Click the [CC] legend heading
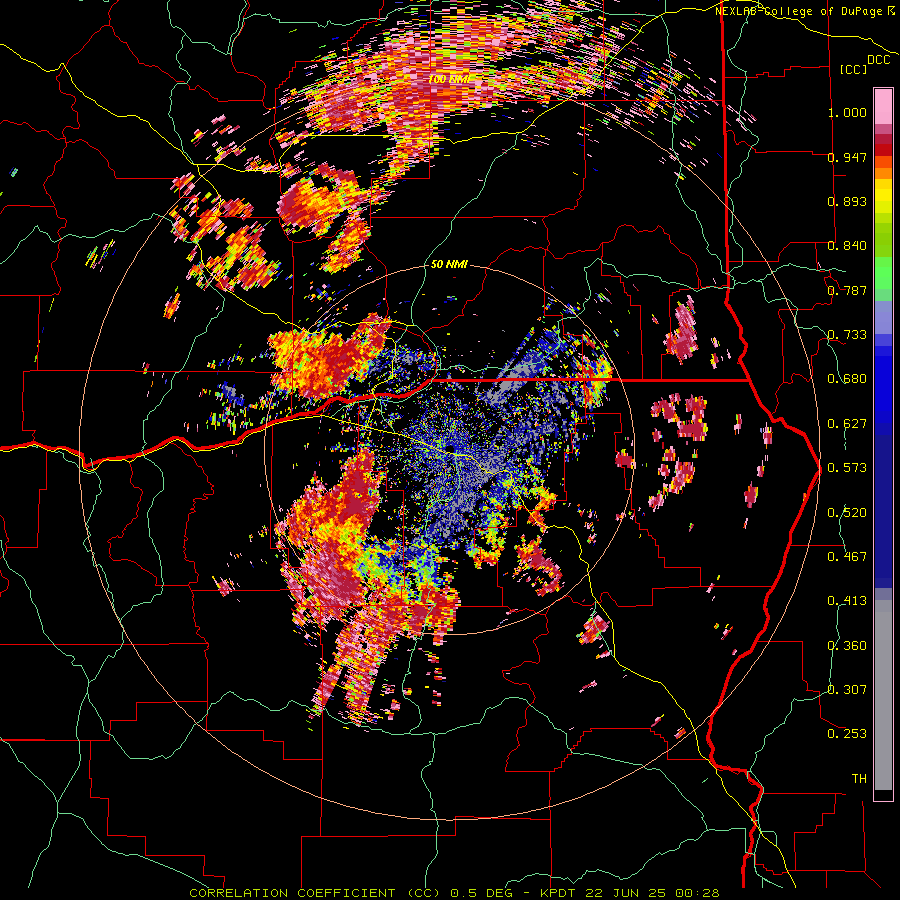Image resolution: width=900 pixels, height=900 pixels. point(853,69)
